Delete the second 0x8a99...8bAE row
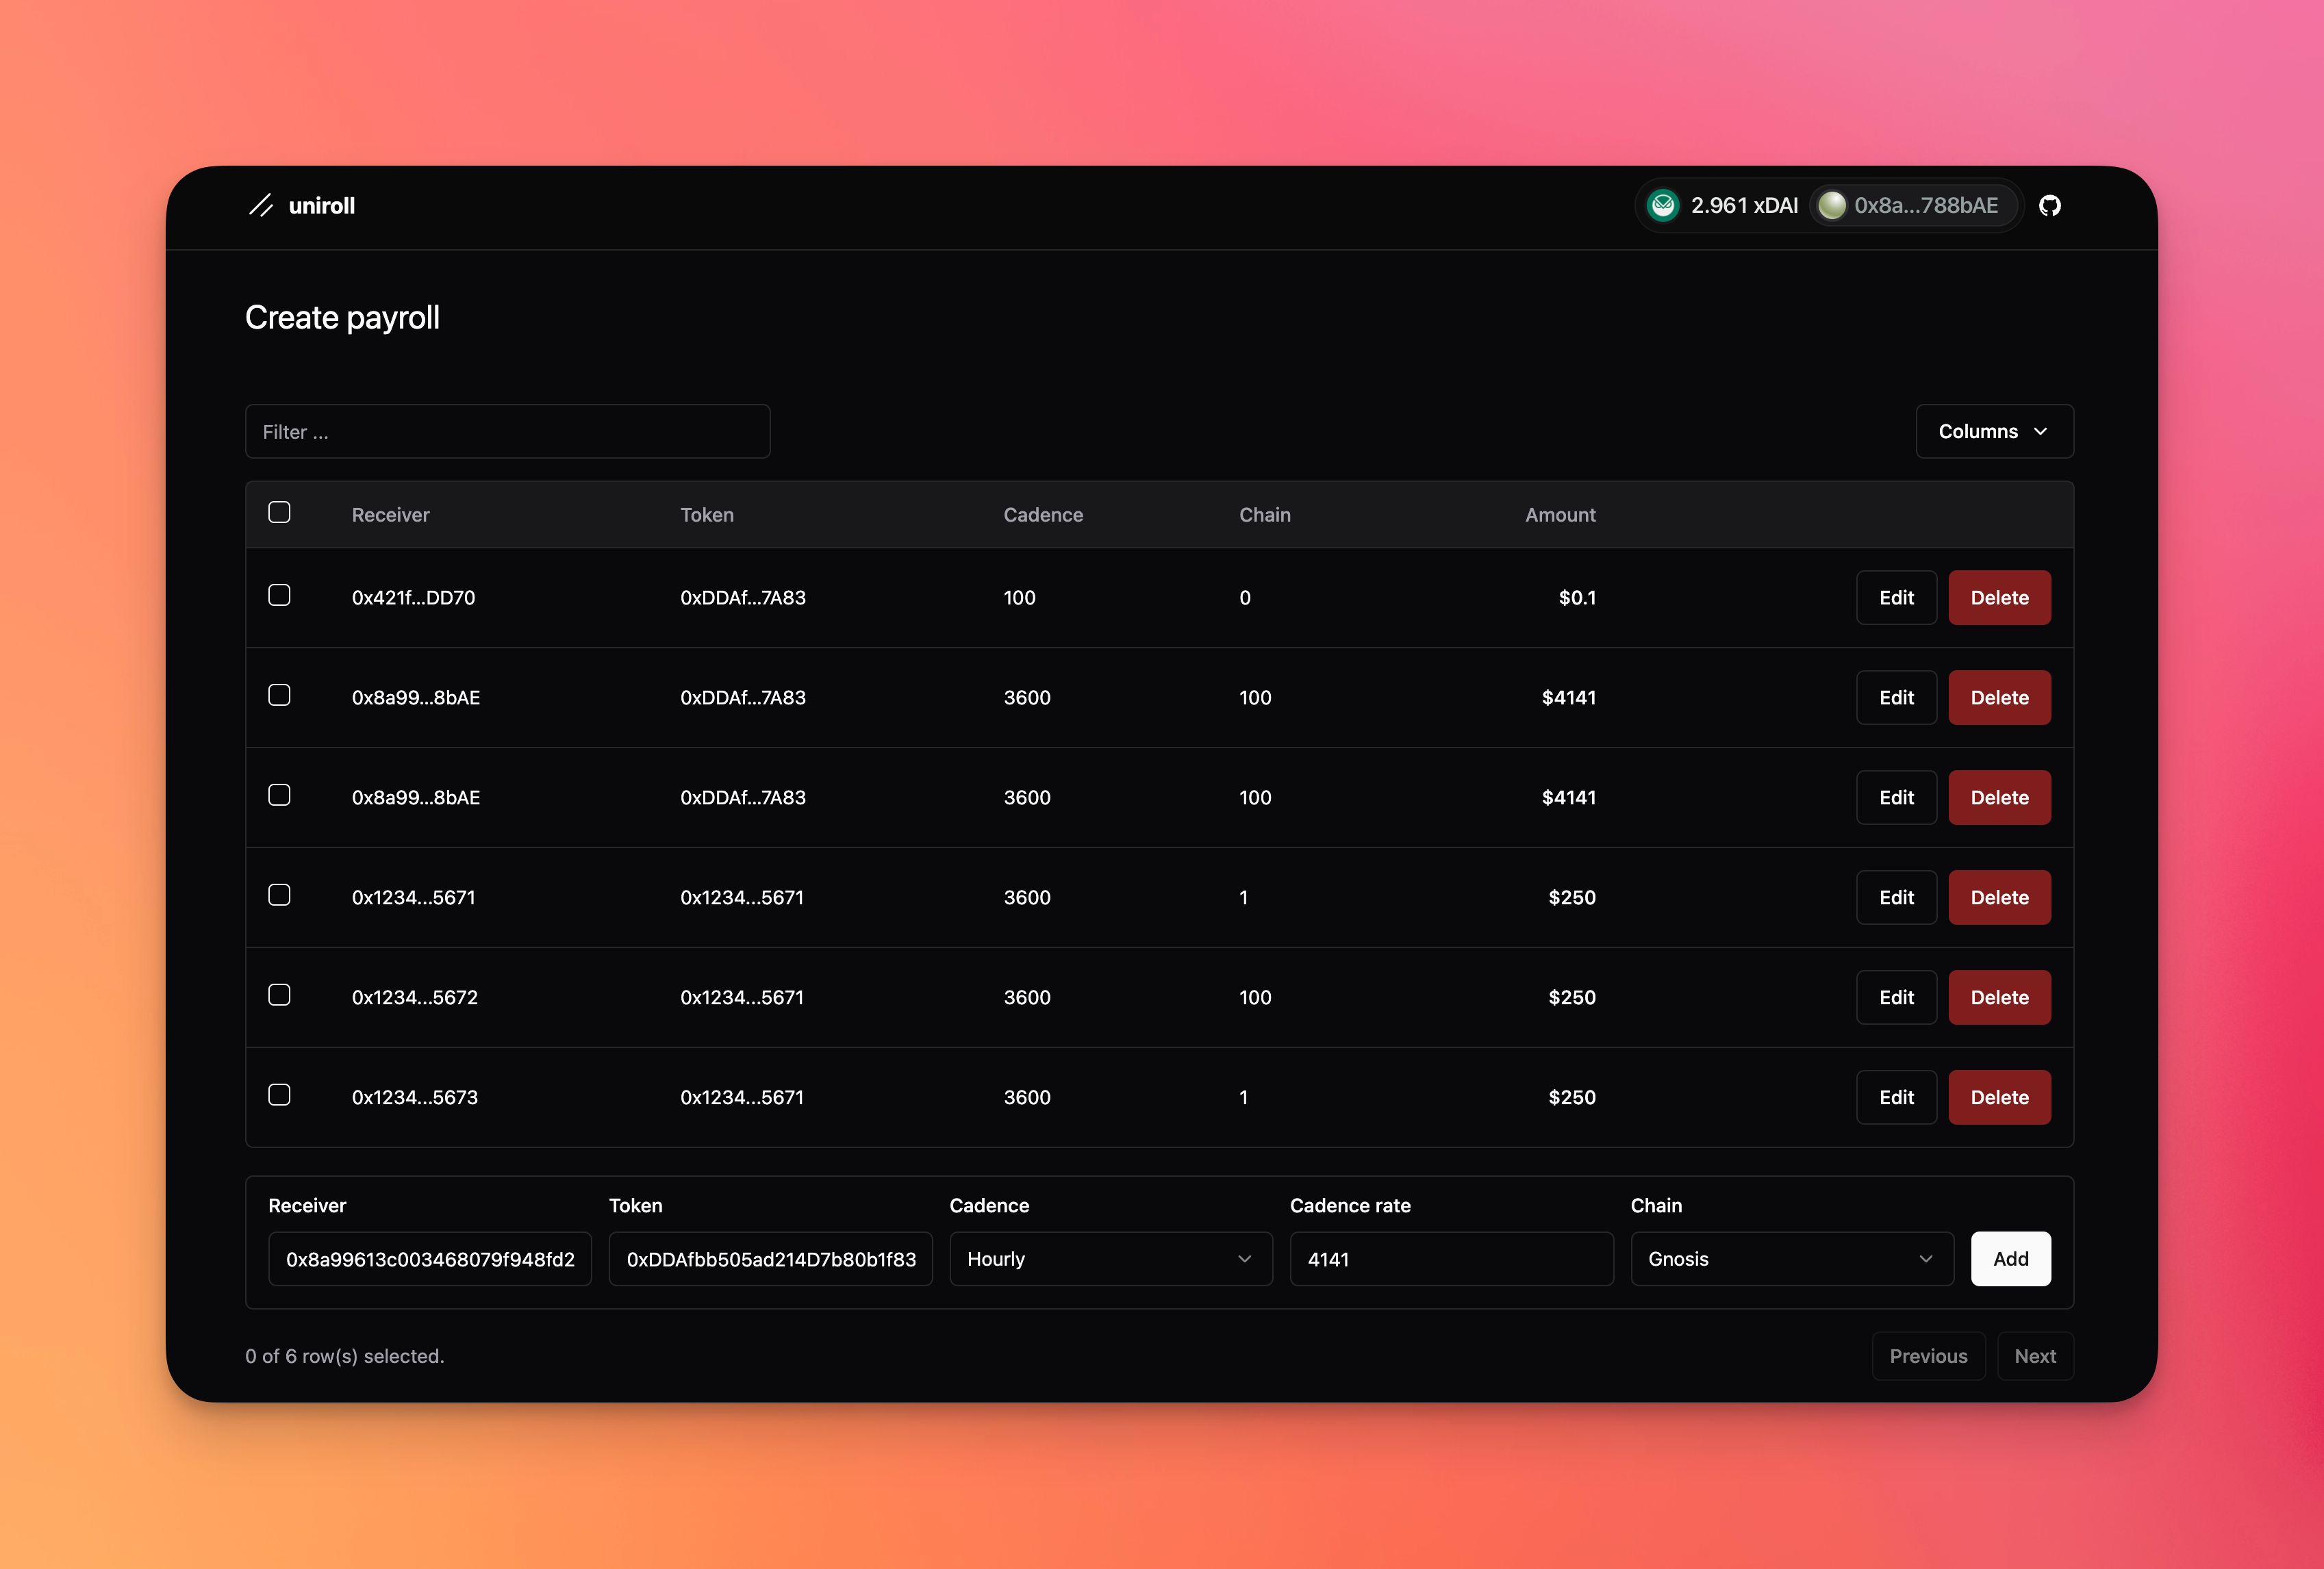 (x=1999, y=798)
